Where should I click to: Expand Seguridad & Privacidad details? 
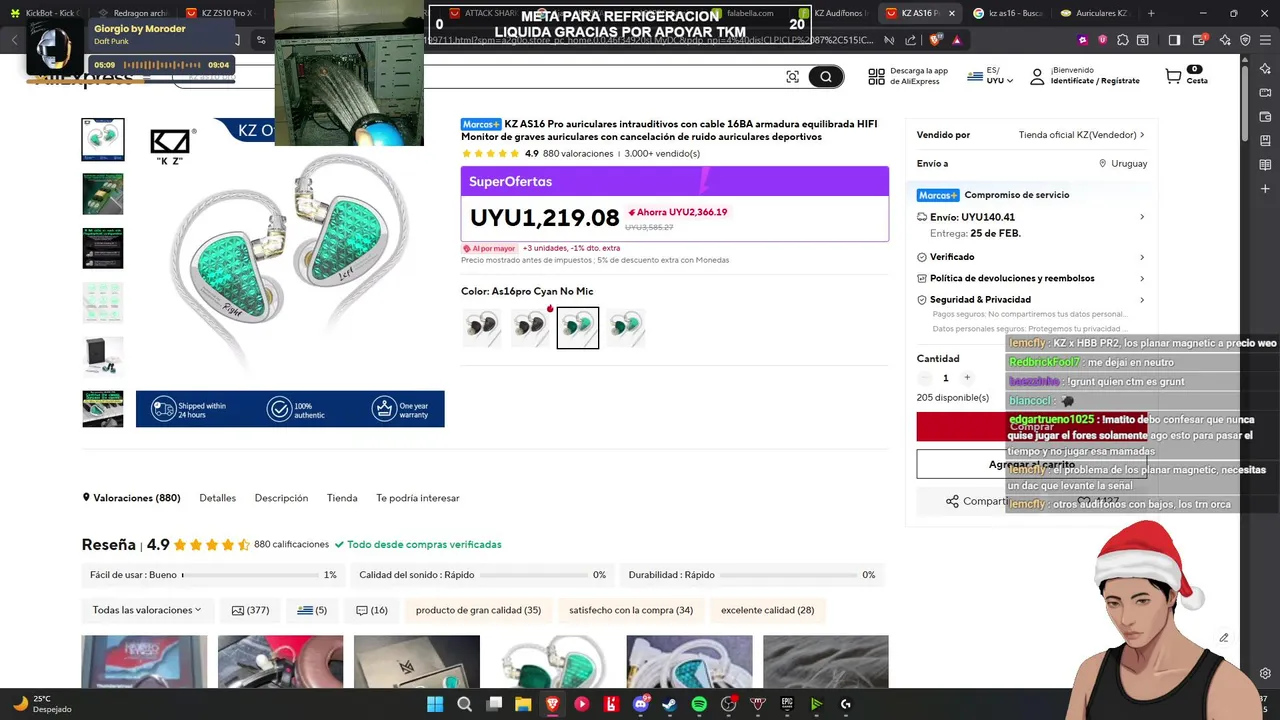[x=1031, y=299]
